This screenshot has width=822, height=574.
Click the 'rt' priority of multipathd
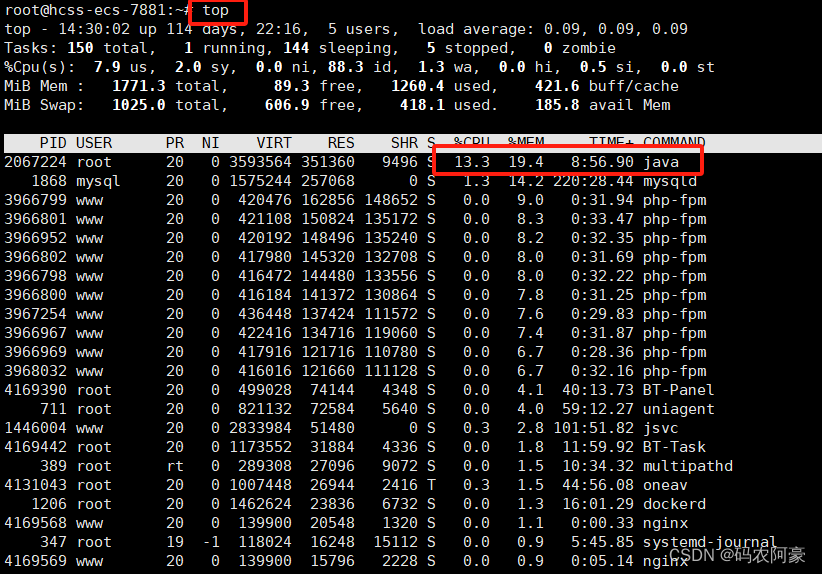tap(175, 466)
